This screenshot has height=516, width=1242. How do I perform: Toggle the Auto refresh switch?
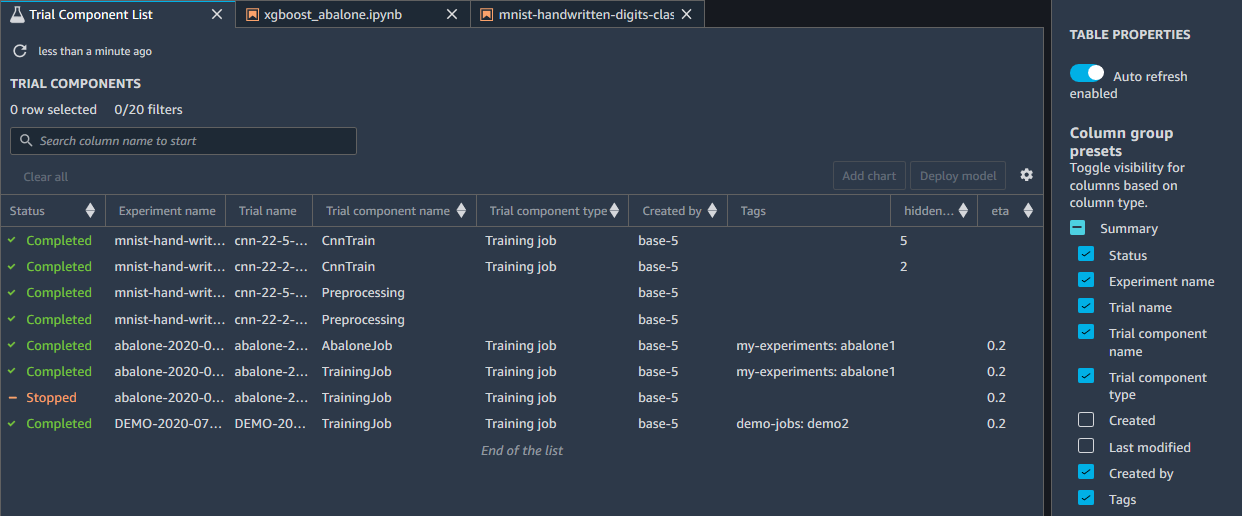(1087, 74)
